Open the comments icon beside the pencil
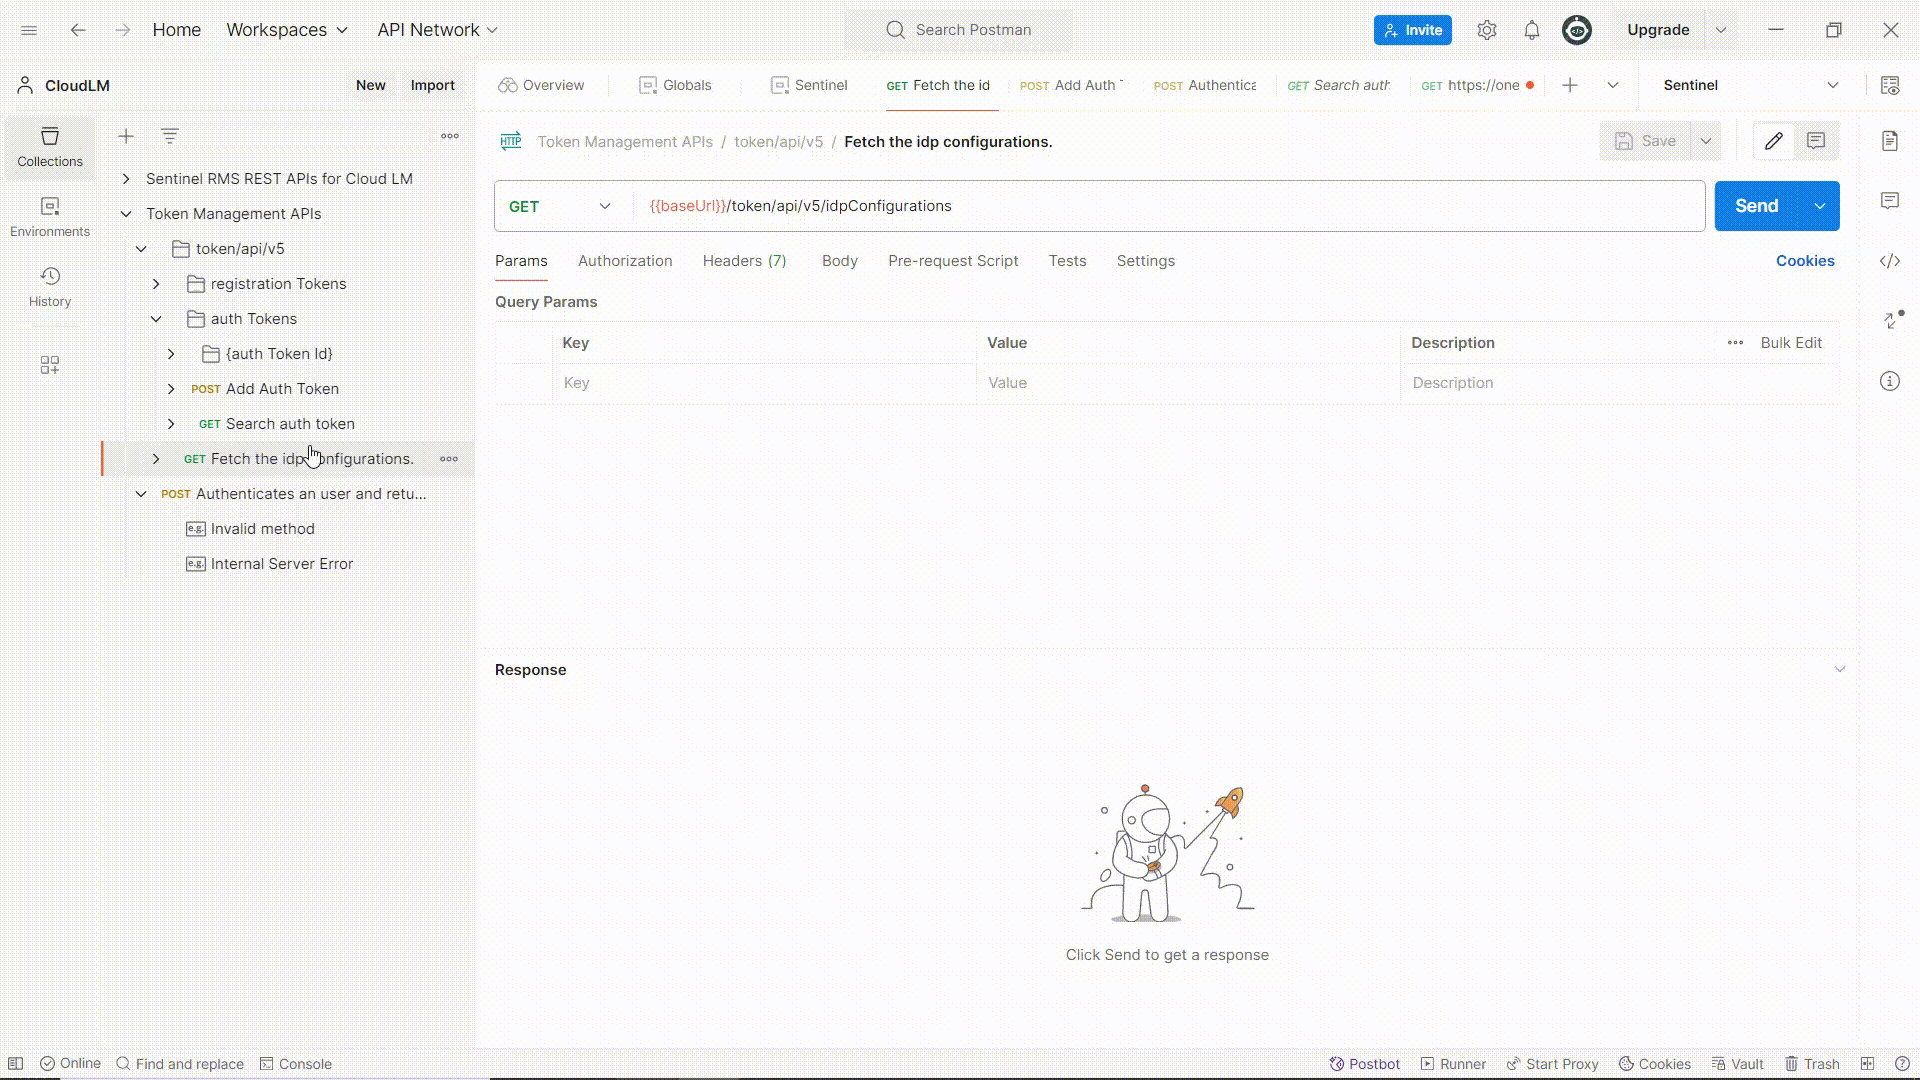The width and height of the screenshot is (1920, 1080). point(1816,141)
